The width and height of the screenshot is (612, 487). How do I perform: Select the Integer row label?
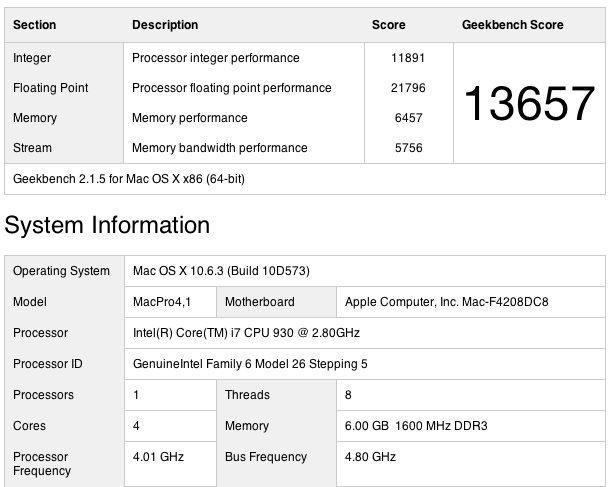click(x=32, y=58)
